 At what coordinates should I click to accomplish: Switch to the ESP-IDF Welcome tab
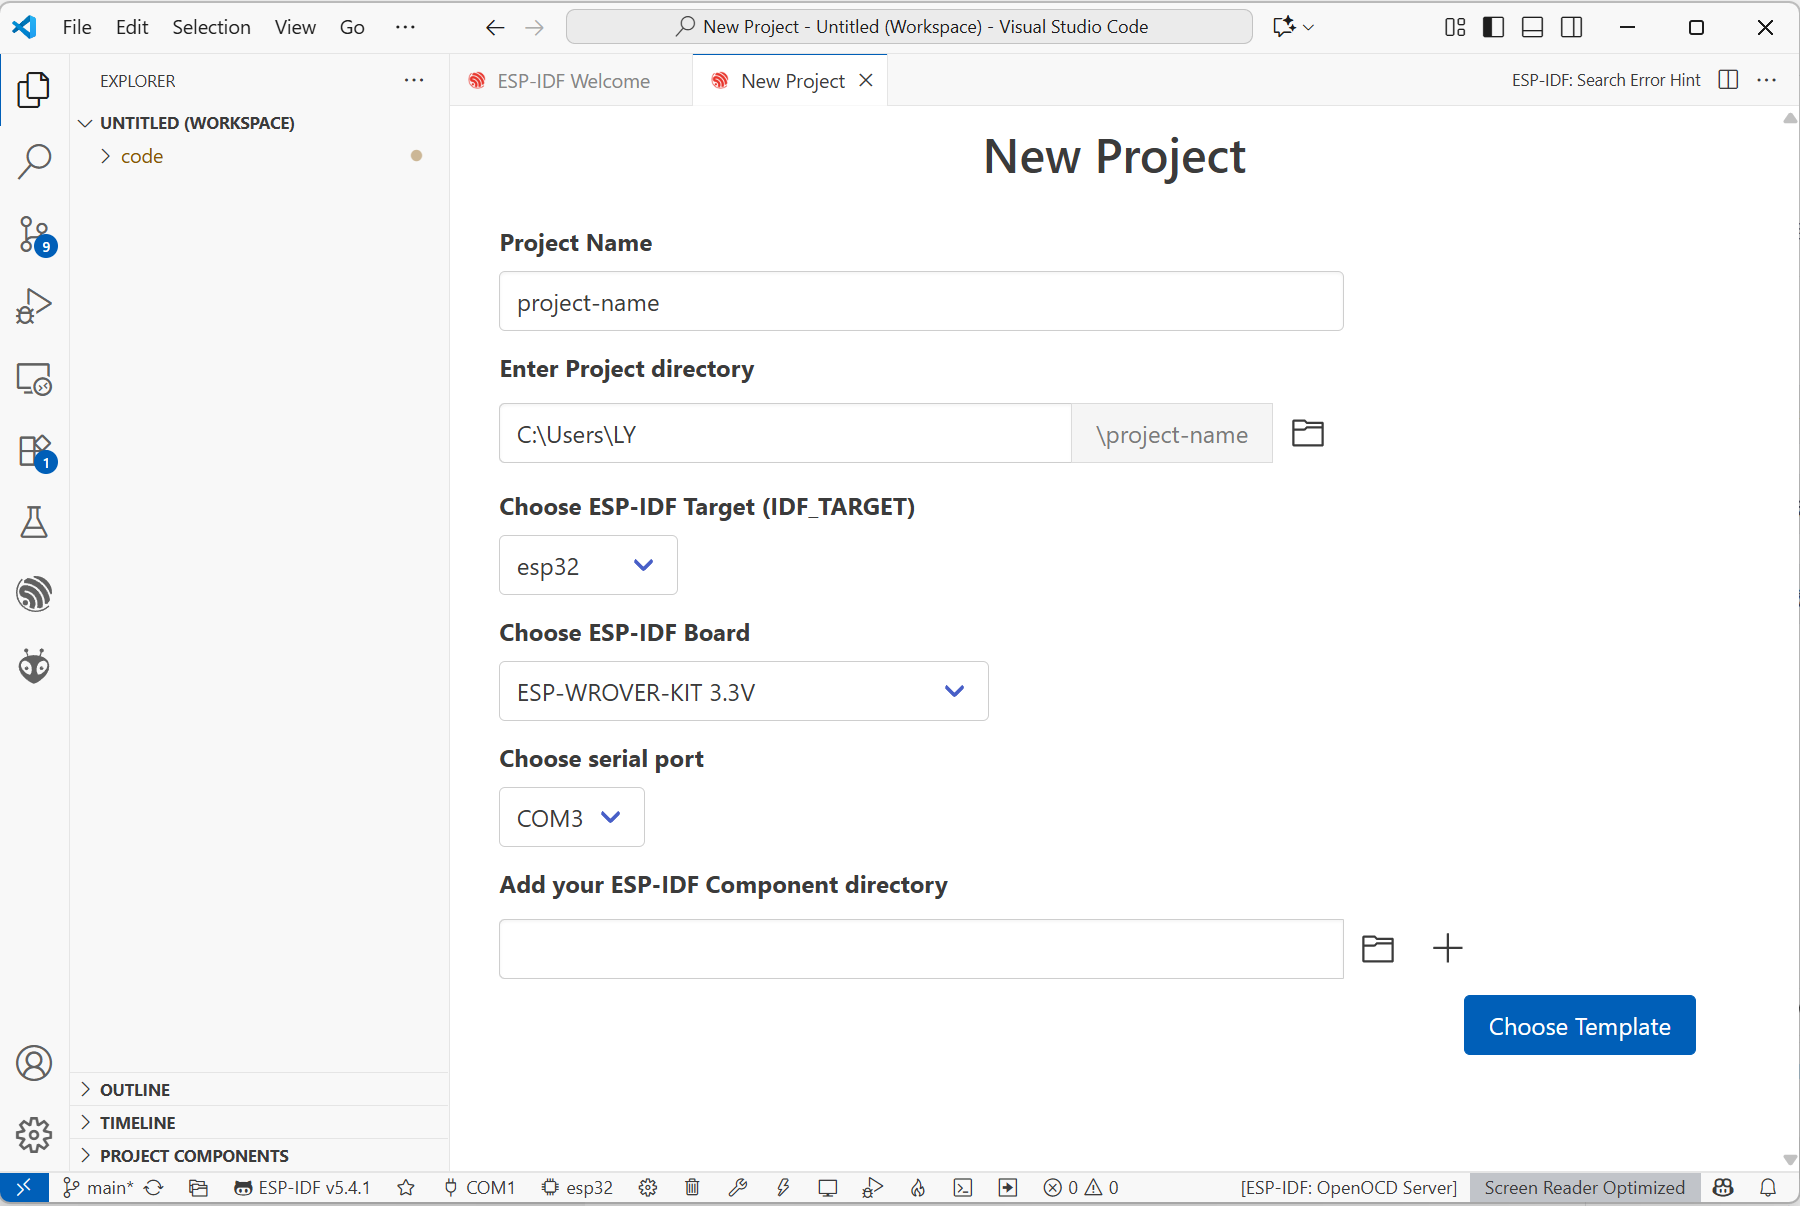pyautogui.click(x=571, y=80)
